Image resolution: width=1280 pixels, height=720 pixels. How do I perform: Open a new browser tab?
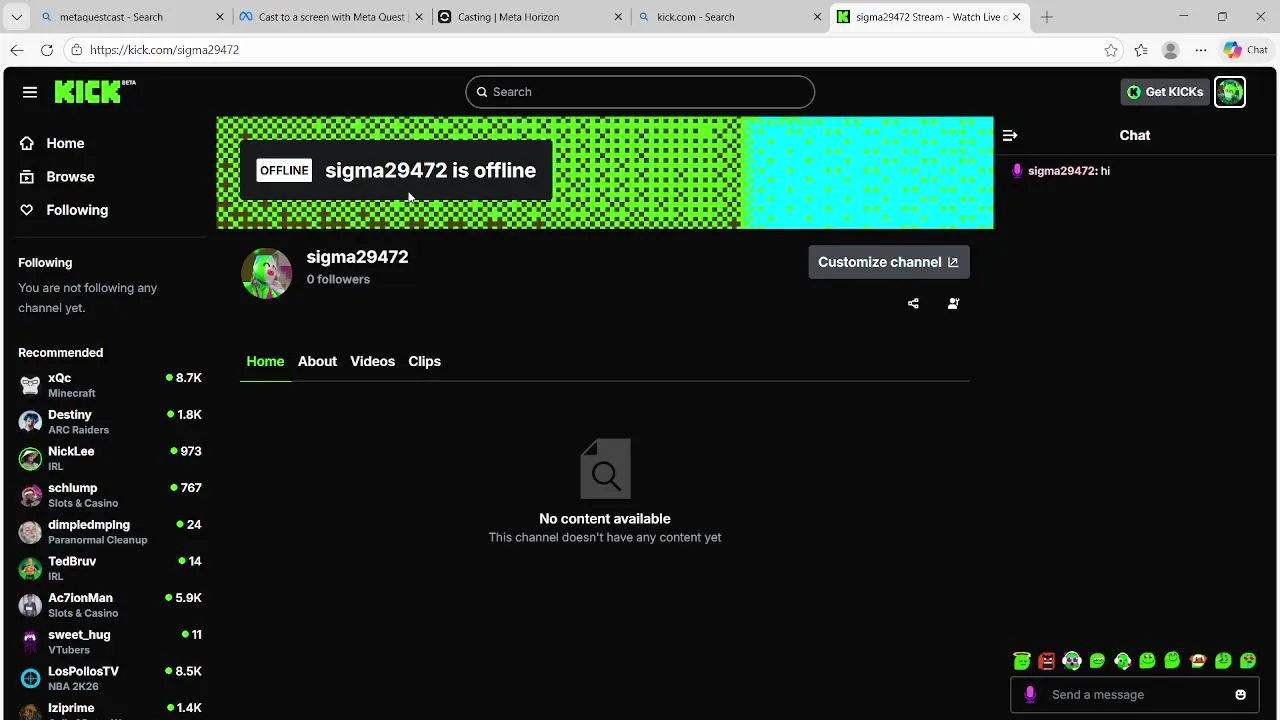(1047, 17)
